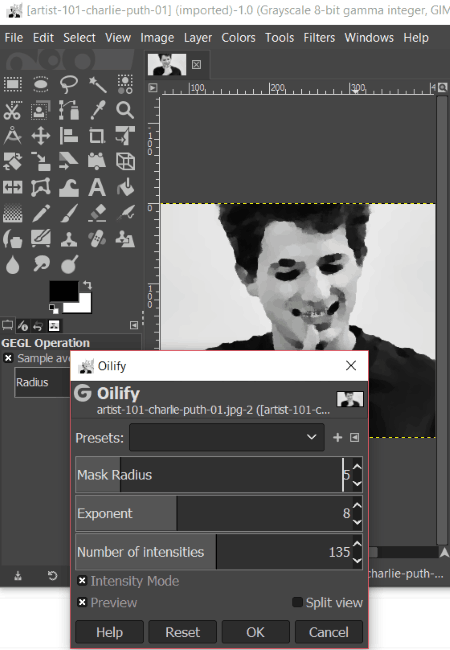The width and height of the screenshot is (450, 650).
Task: Open the Filters menu
Action: pos(319,38)
